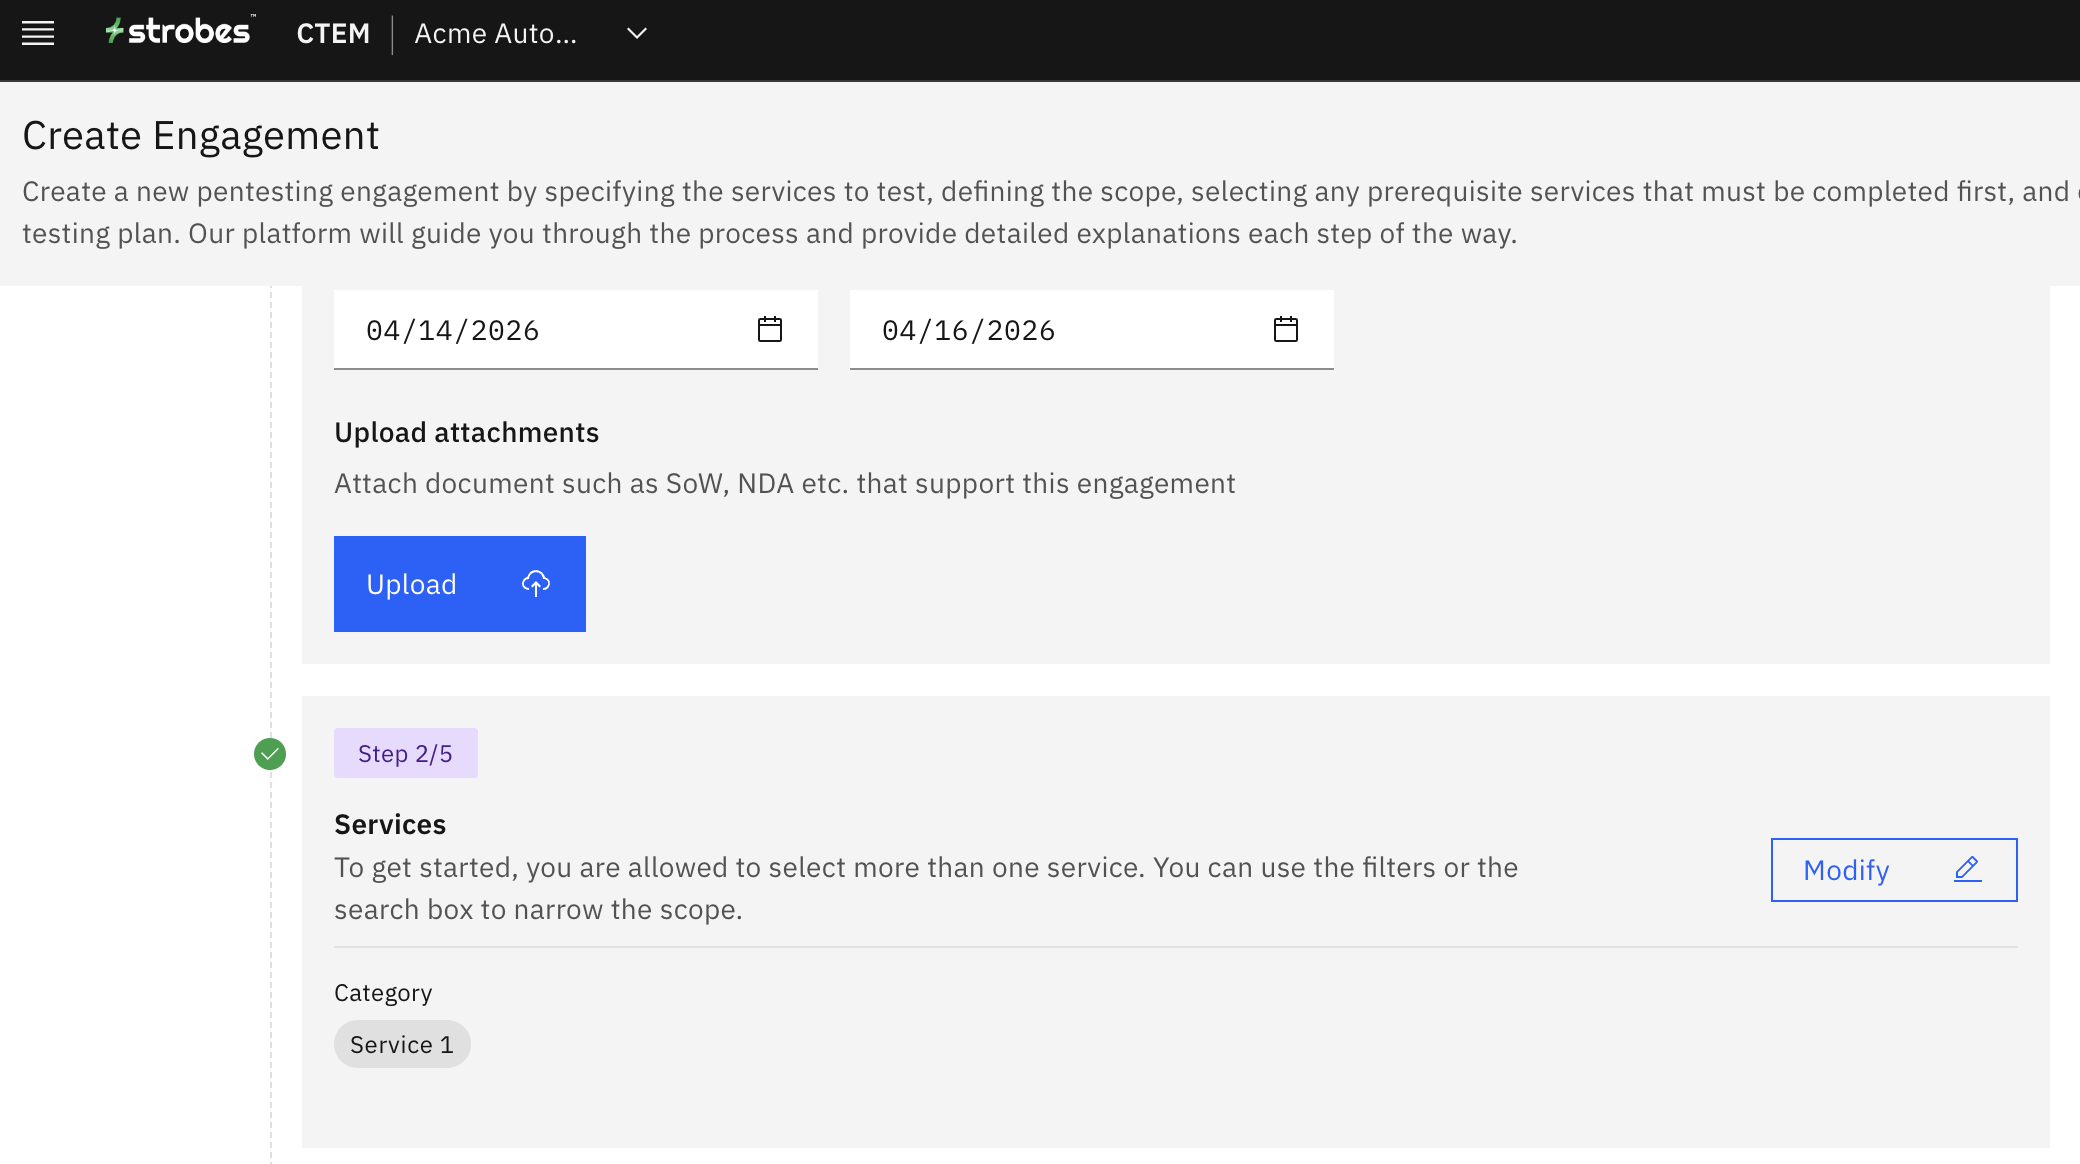Click the Step 2/5 badge
The image size is (2080, 1164).
coord(405,754)
